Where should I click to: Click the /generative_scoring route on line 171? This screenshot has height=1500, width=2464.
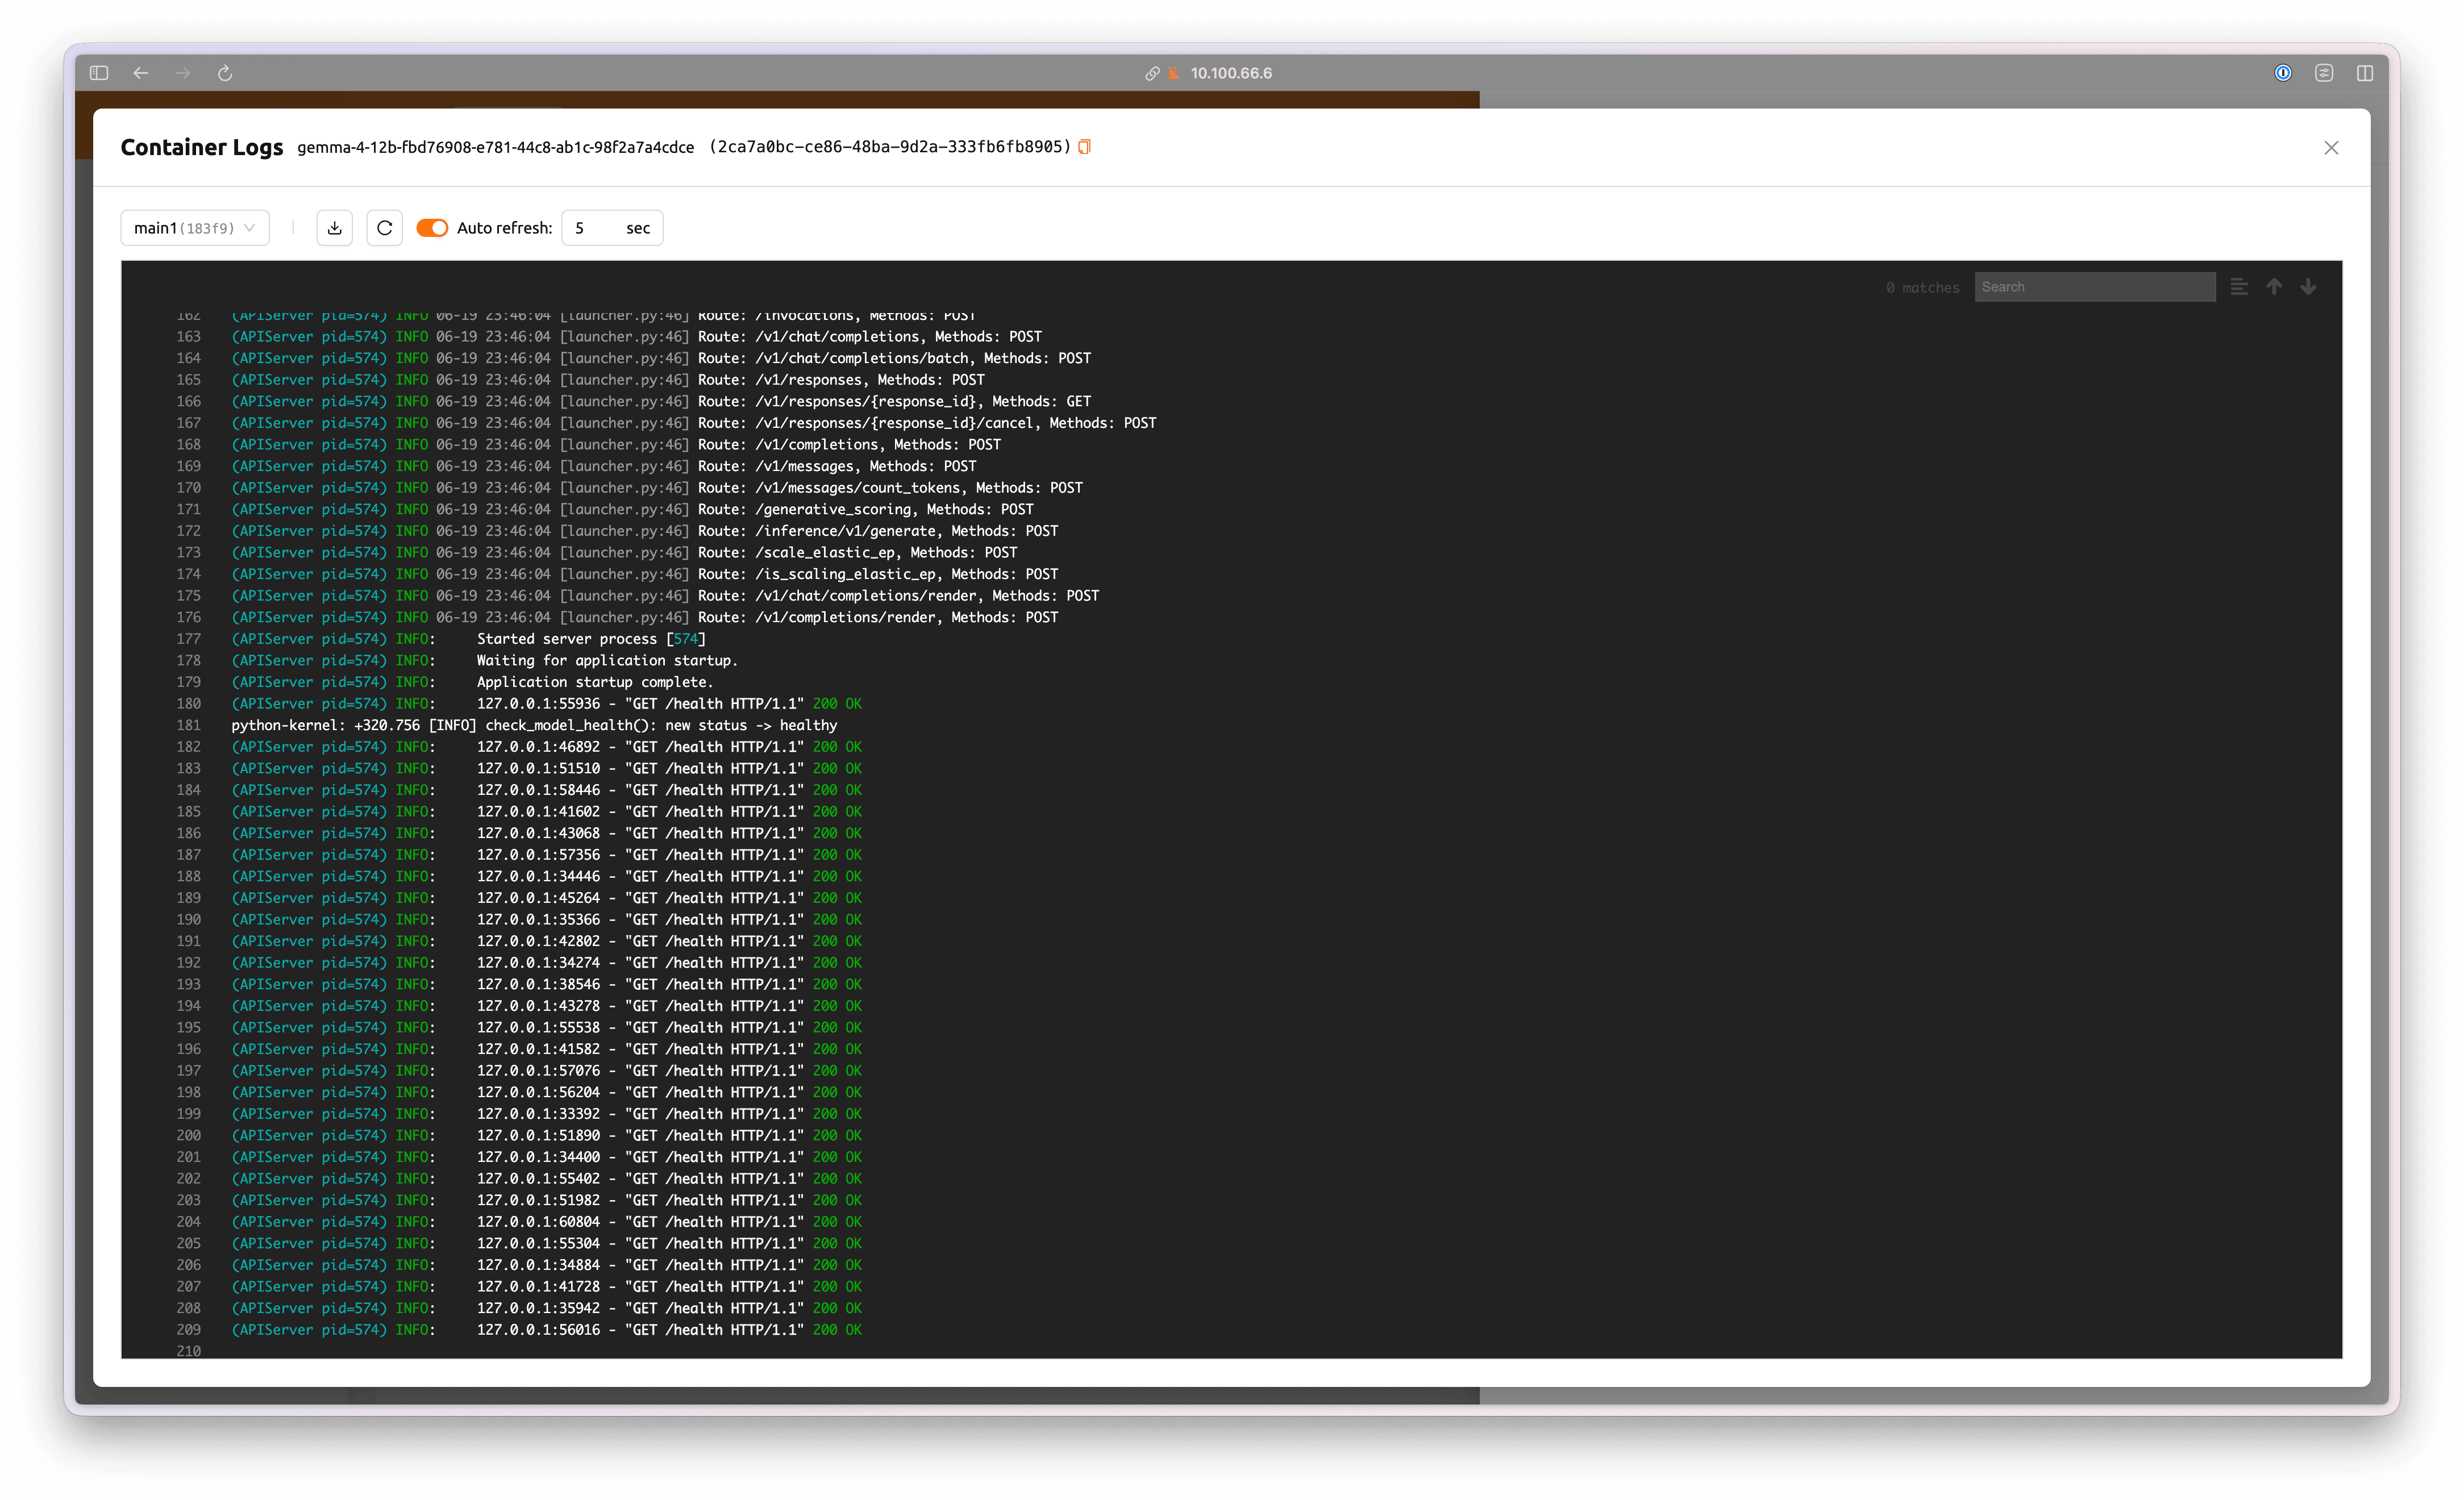coord(833,509)
